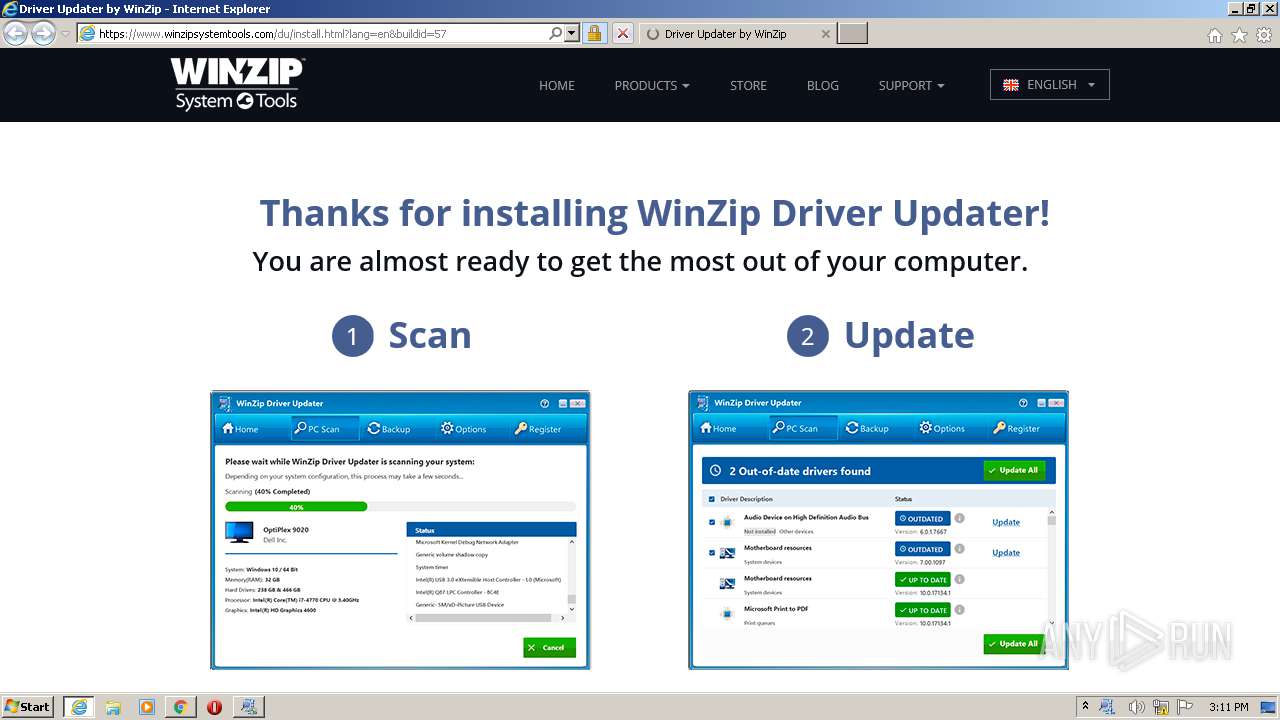Click the browser Forward arrow button
Image resolution: width=1280 pixels, height=720 pixels.
click(x=43, y=33)
